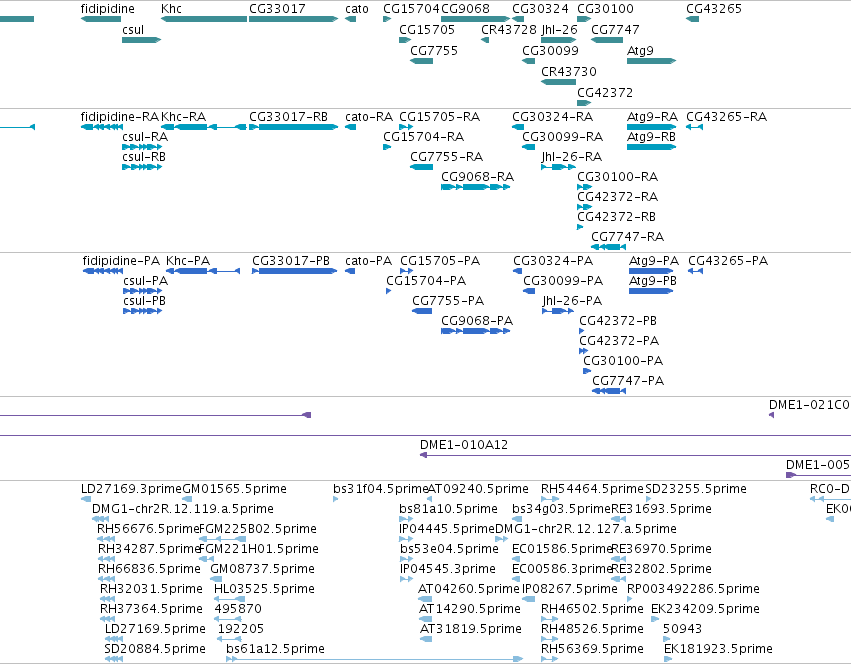Select the CG9068 gene label
Screen dimensions: 851x664
click(466, 9)
